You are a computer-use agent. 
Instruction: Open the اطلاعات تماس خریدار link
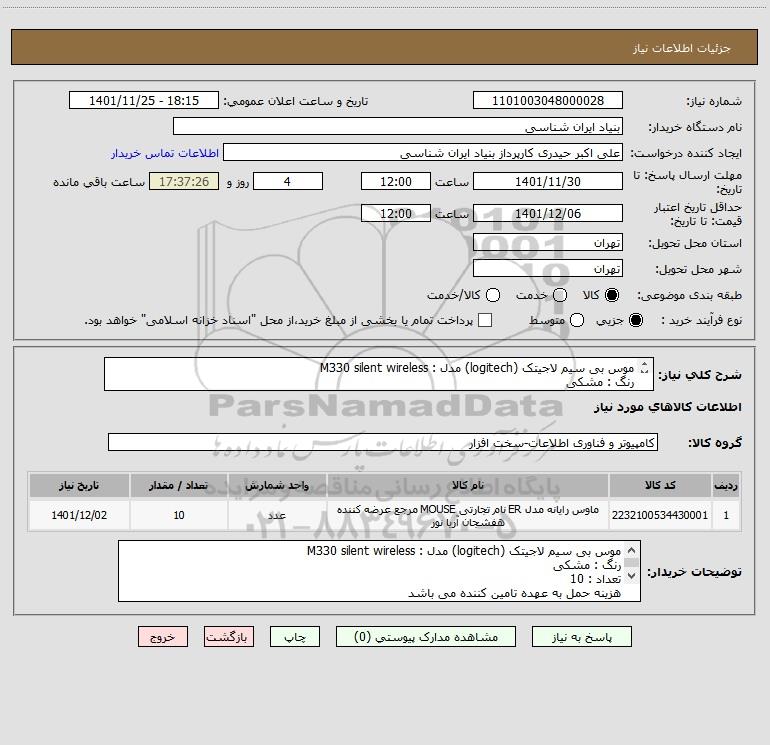pos(165,153)
